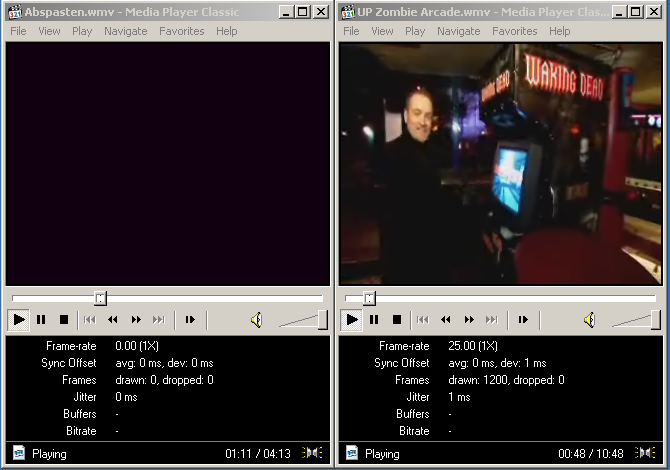Click the black video area in Abspasten.wmv window
Image resolution: width=670 pixels, height=470 pixels.
pos(168,164)
